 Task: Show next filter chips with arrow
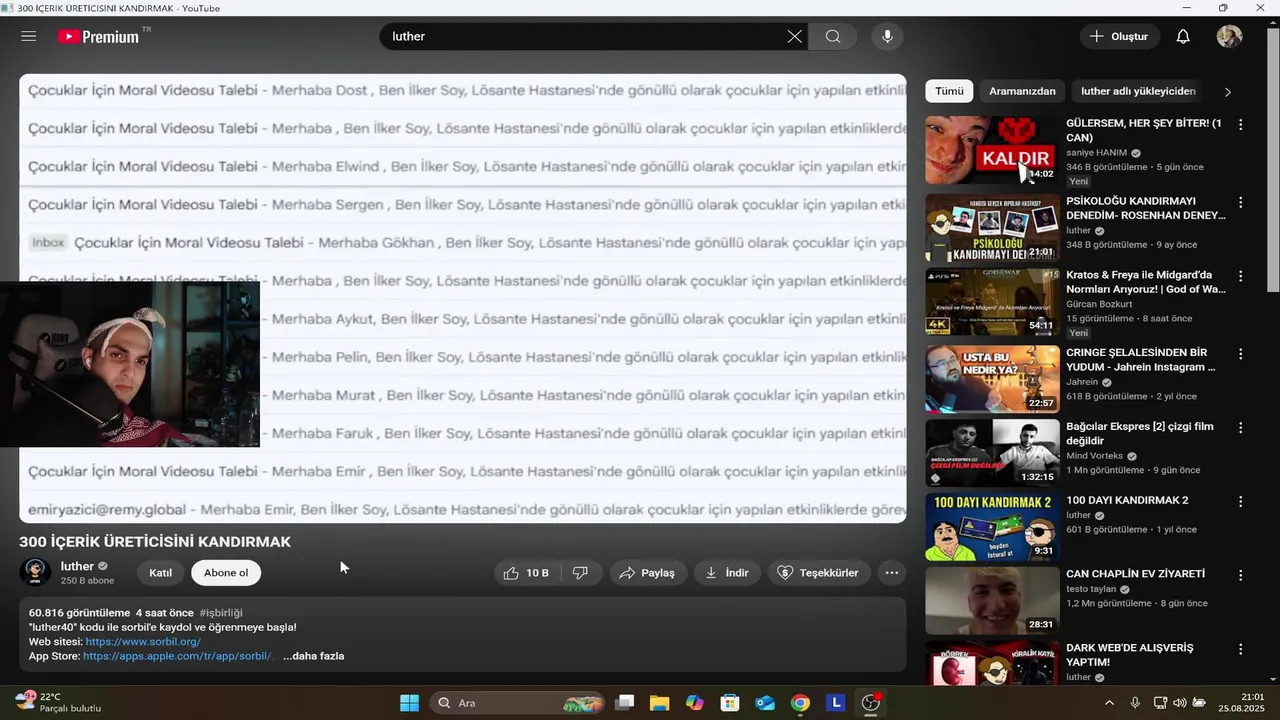coord(1228,91)
